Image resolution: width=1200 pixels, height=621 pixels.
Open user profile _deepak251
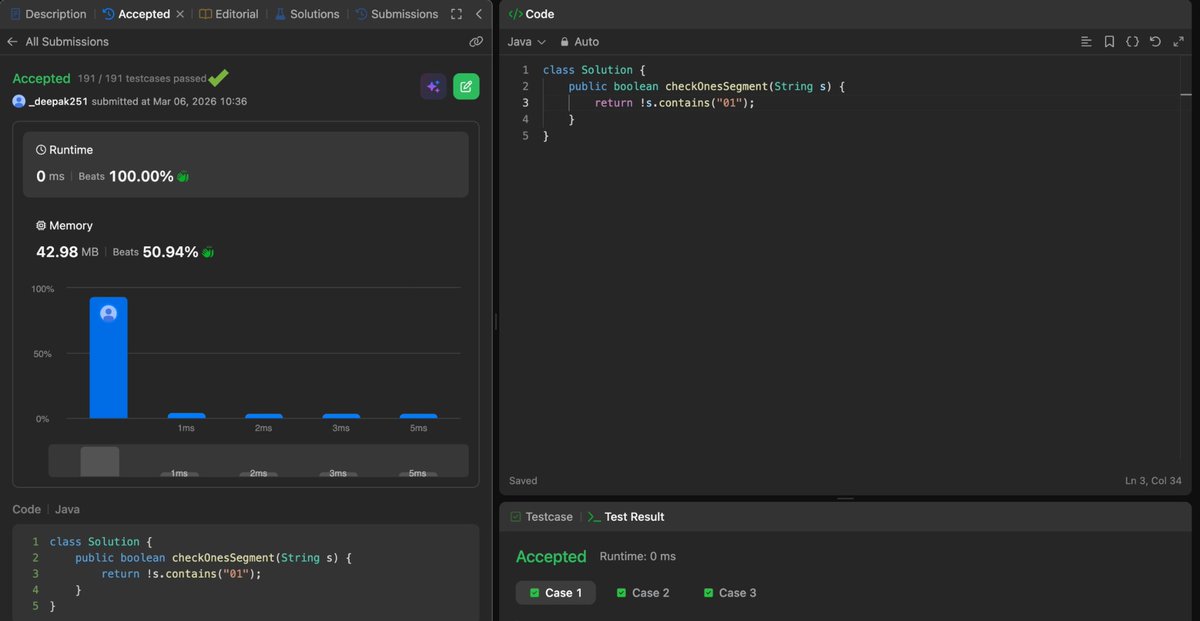[59, 101]
